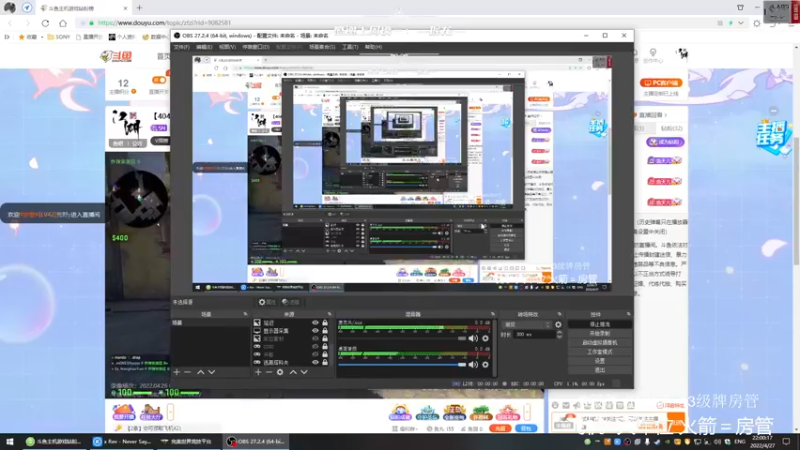Toggle visibility eye of fifth source row

[x=315, y=355]
